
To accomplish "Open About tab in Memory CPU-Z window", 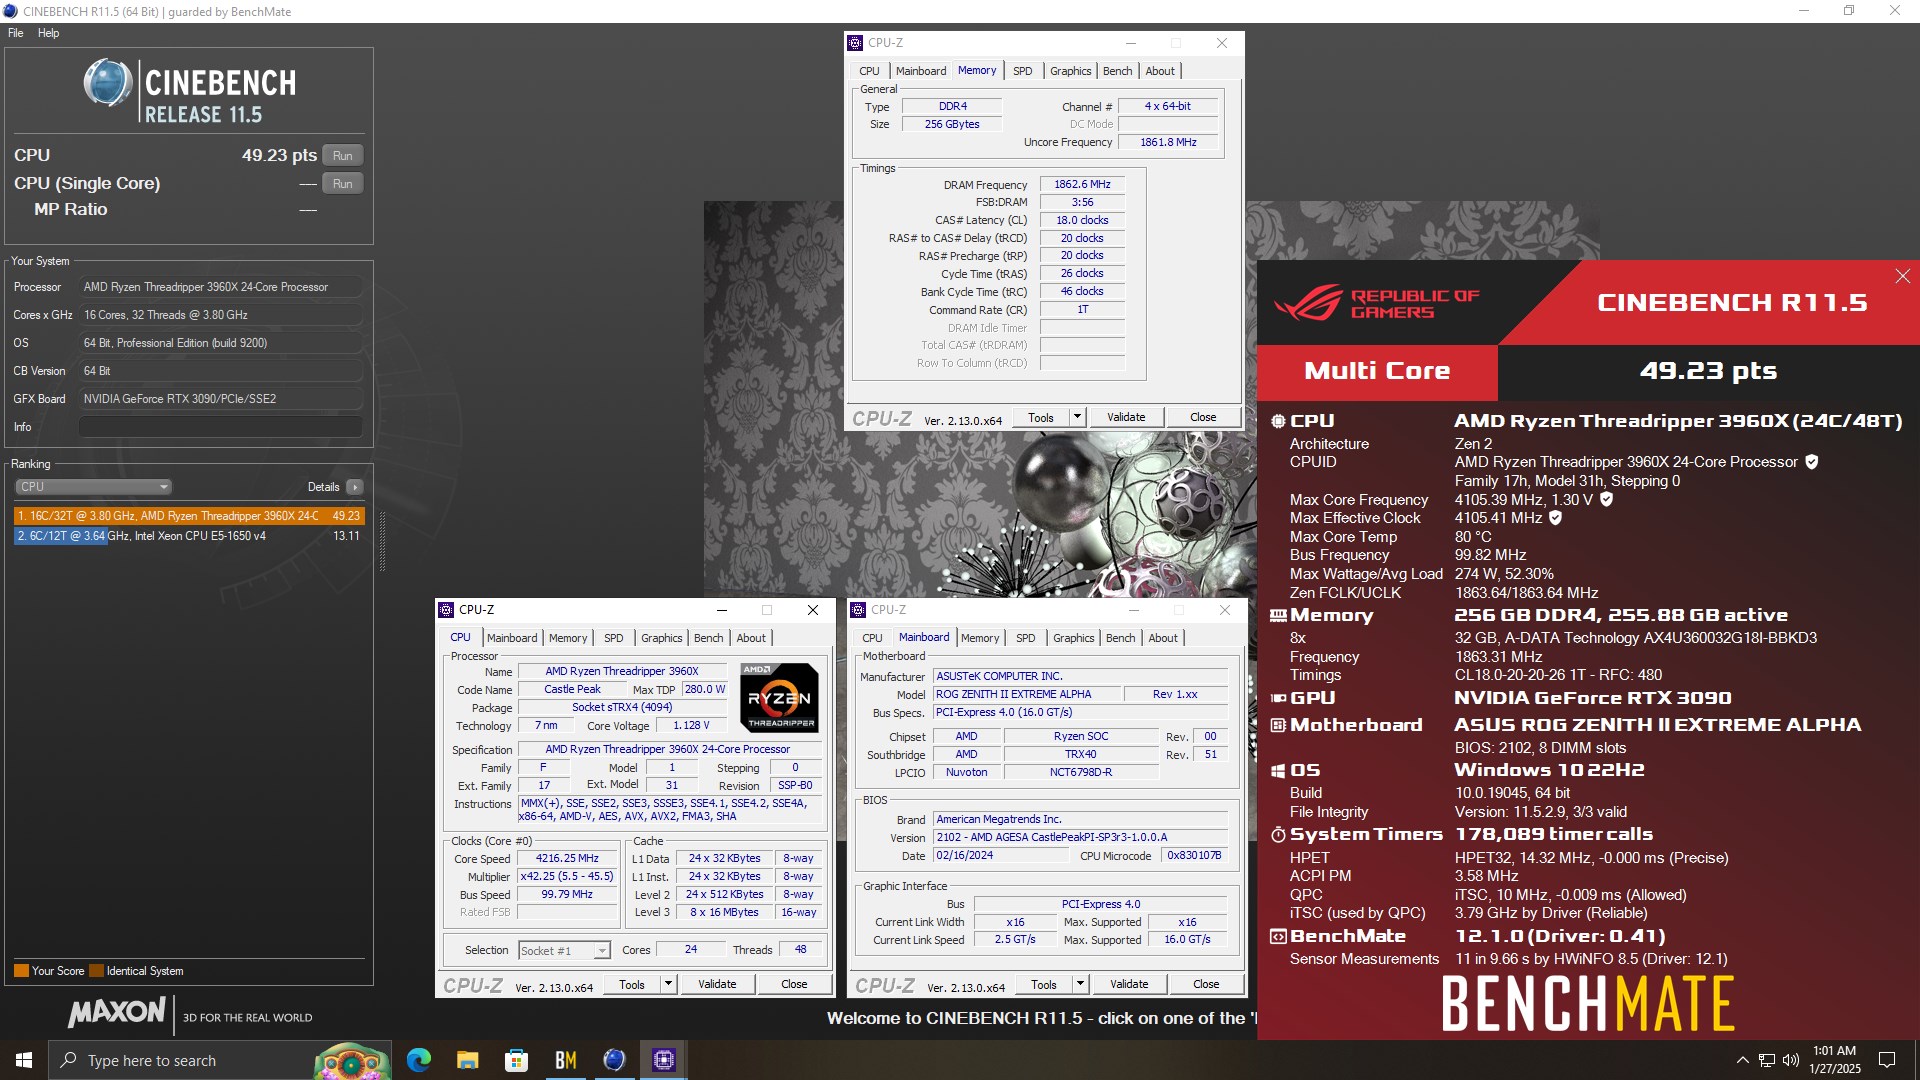I will (1160, 71).
